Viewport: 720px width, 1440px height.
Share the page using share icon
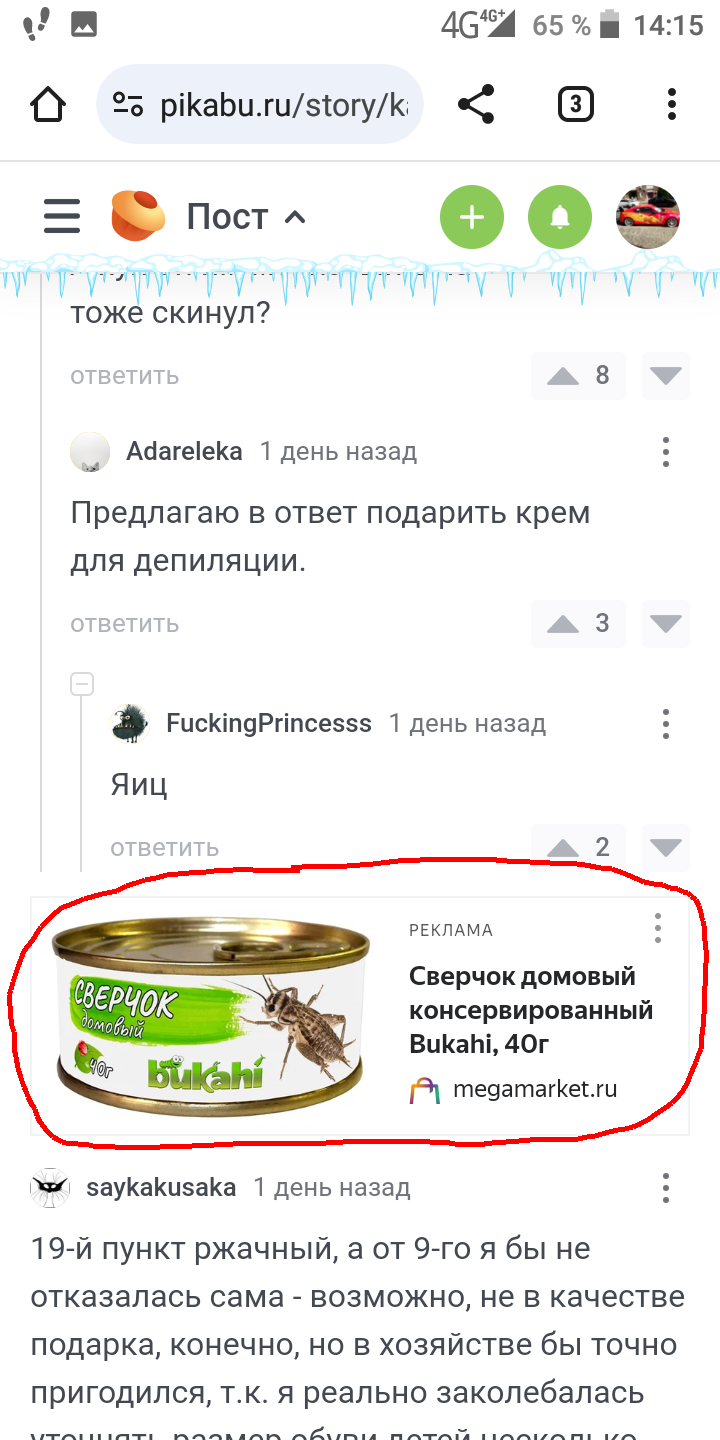[476, 104]
